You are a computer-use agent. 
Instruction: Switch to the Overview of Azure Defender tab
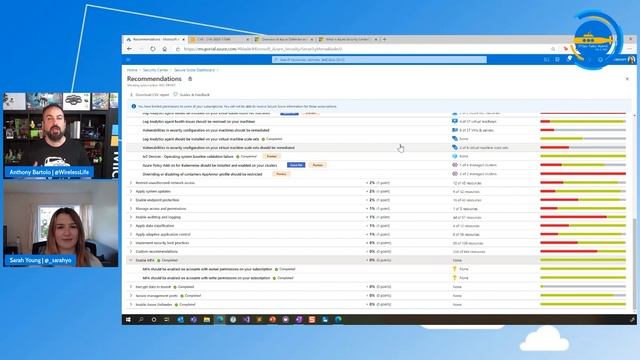[x=284, y=39]
